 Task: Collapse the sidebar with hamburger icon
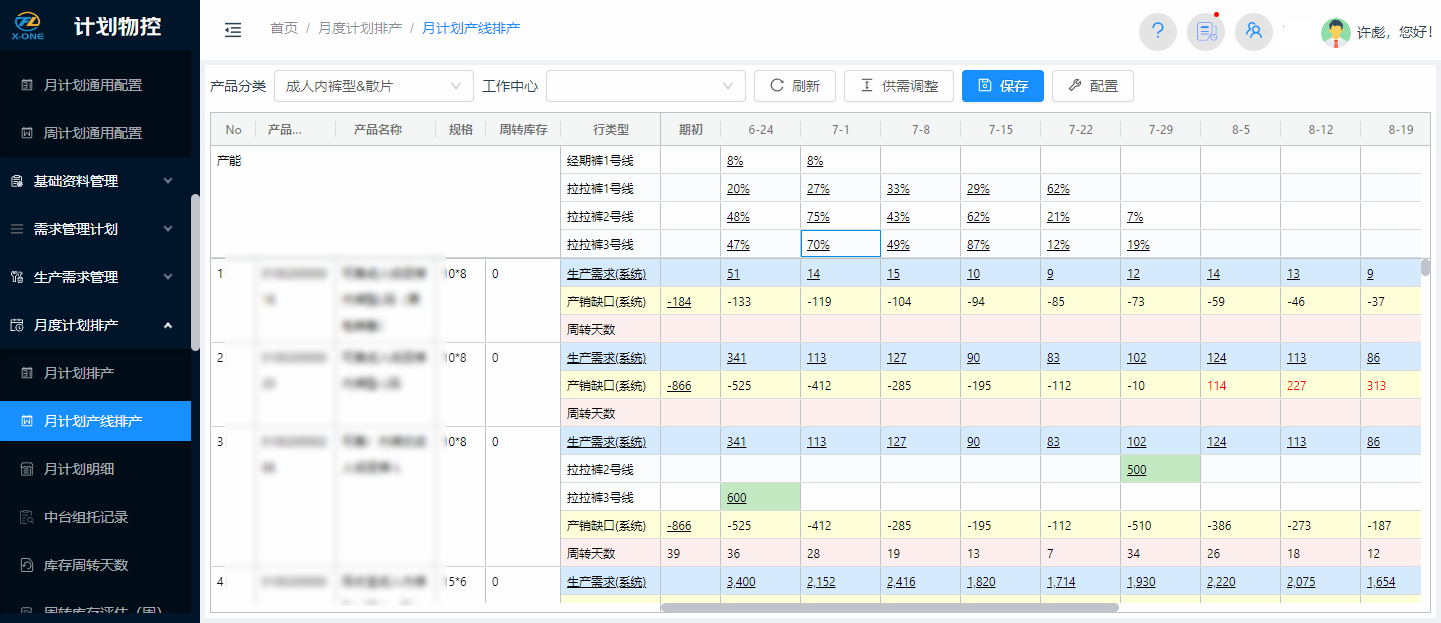click(233, 30)
